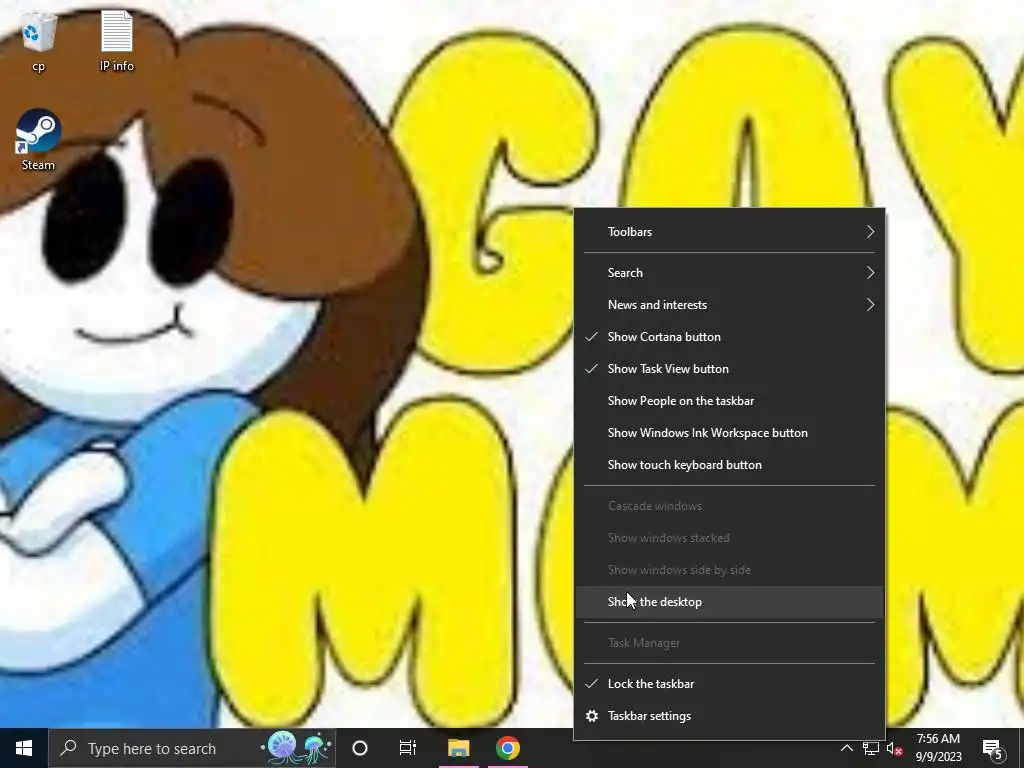This screenshot has height=768, width=1024.
Task: Uncheck Show Cortana button
Action: [729, 337]
